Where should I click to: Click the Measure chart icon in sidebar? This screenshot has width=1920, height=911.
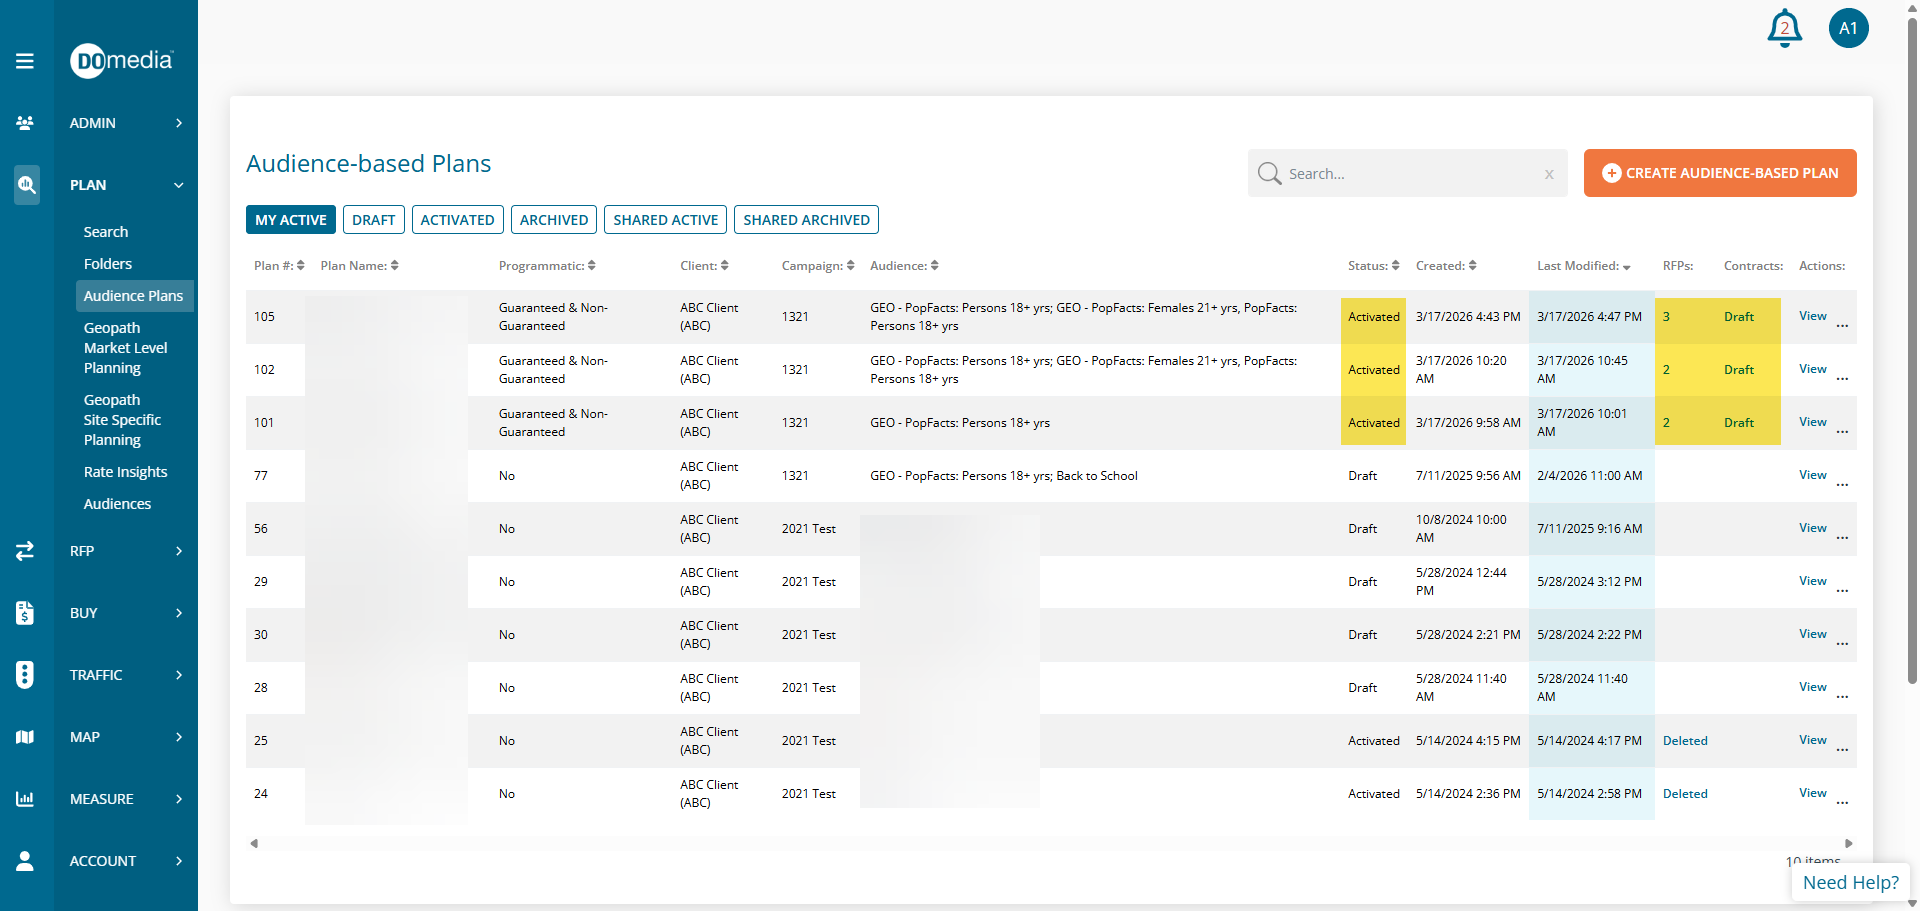25,799
